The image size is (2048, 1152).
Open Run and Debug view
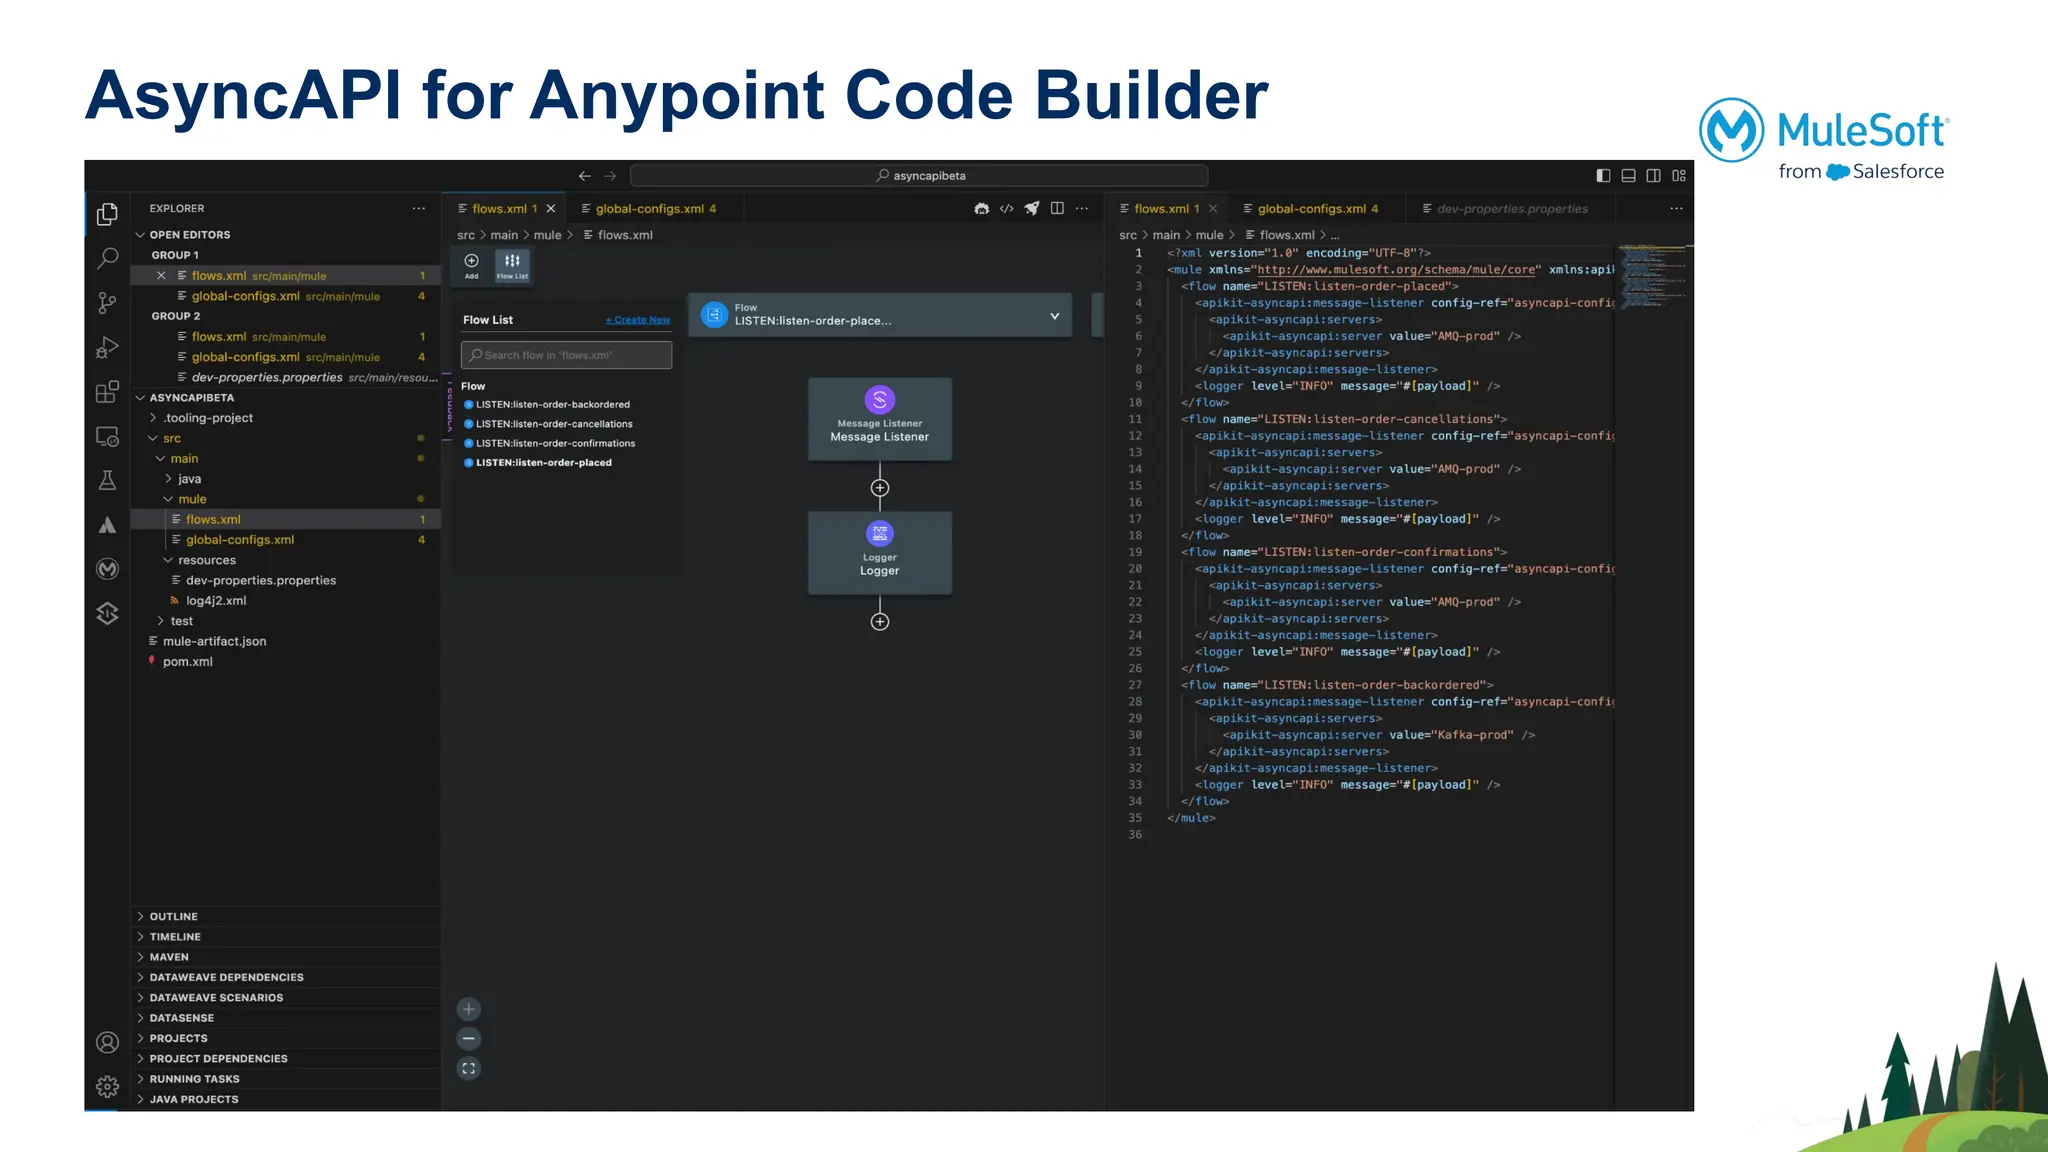[107, 347]
